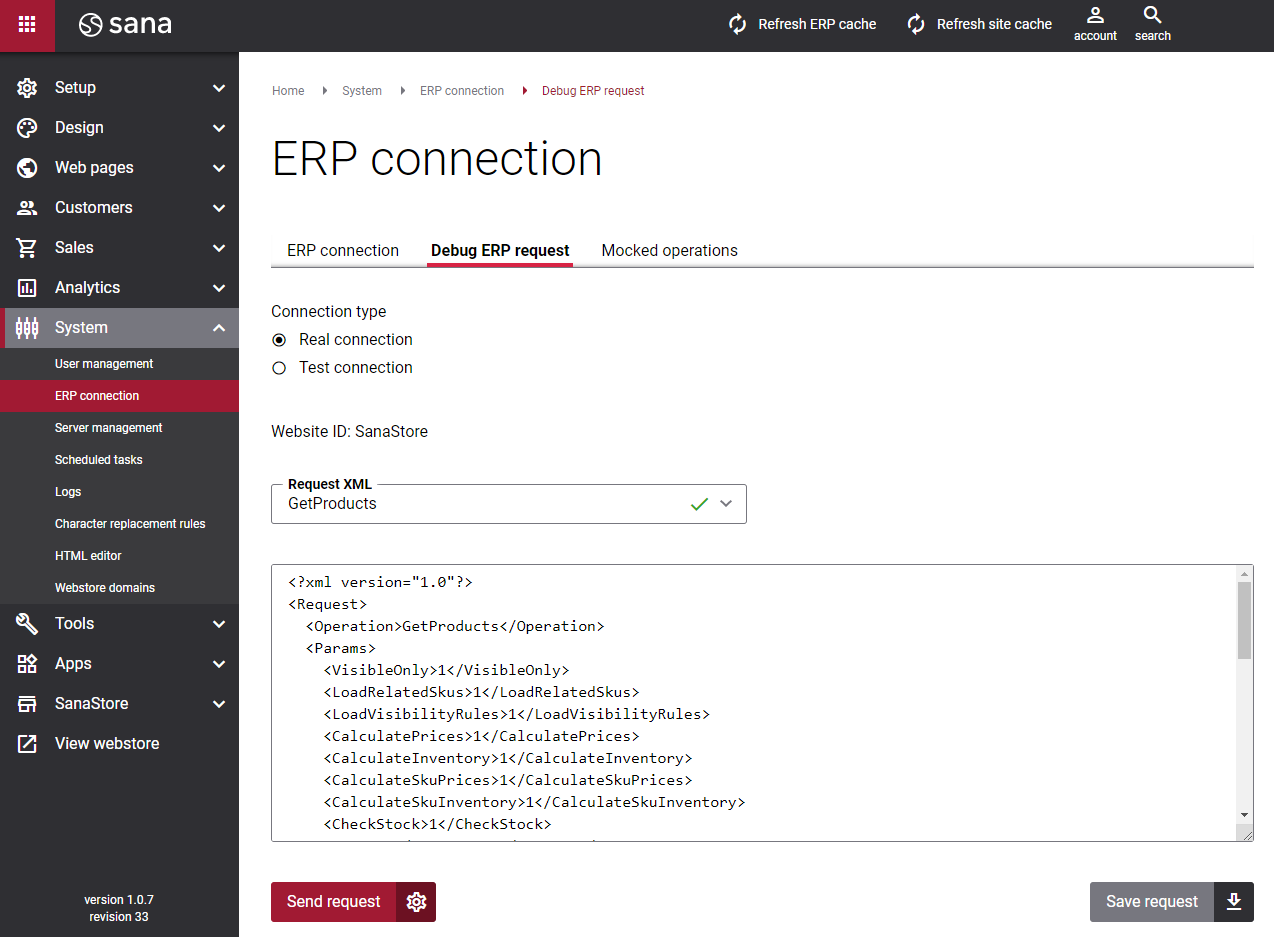The height and width of the screenshot is (937, 1274).
Task: Open Webstore domains in sidebar
Action: coord(119,588)
